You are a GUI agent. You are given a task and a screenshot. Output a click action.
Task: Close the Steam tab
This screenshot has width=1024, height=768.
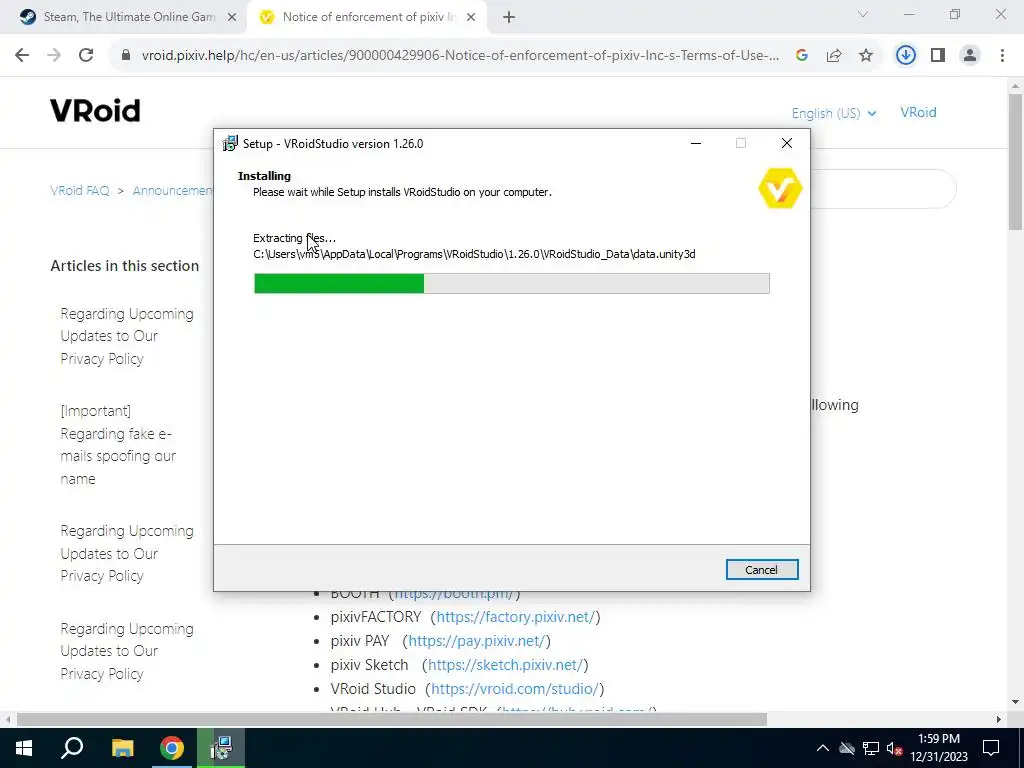tap(232, 18)
